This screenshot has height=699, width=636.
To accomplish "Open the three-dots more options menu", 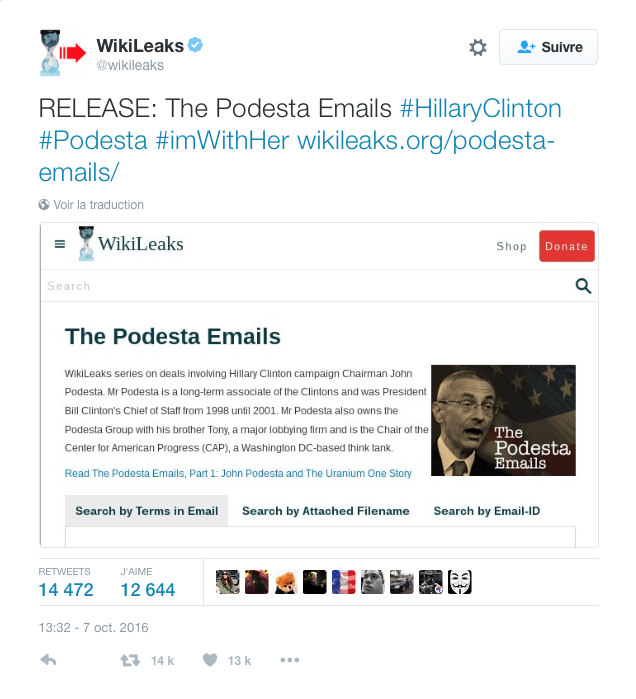I will (289, 660).
